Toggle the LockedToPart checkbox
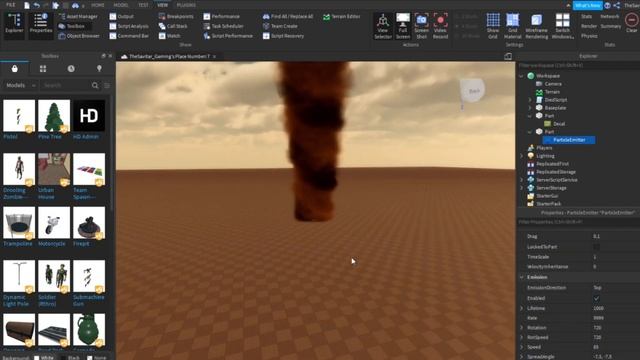The height and width of the screenshot is (360, 640). tap(596, 247)
